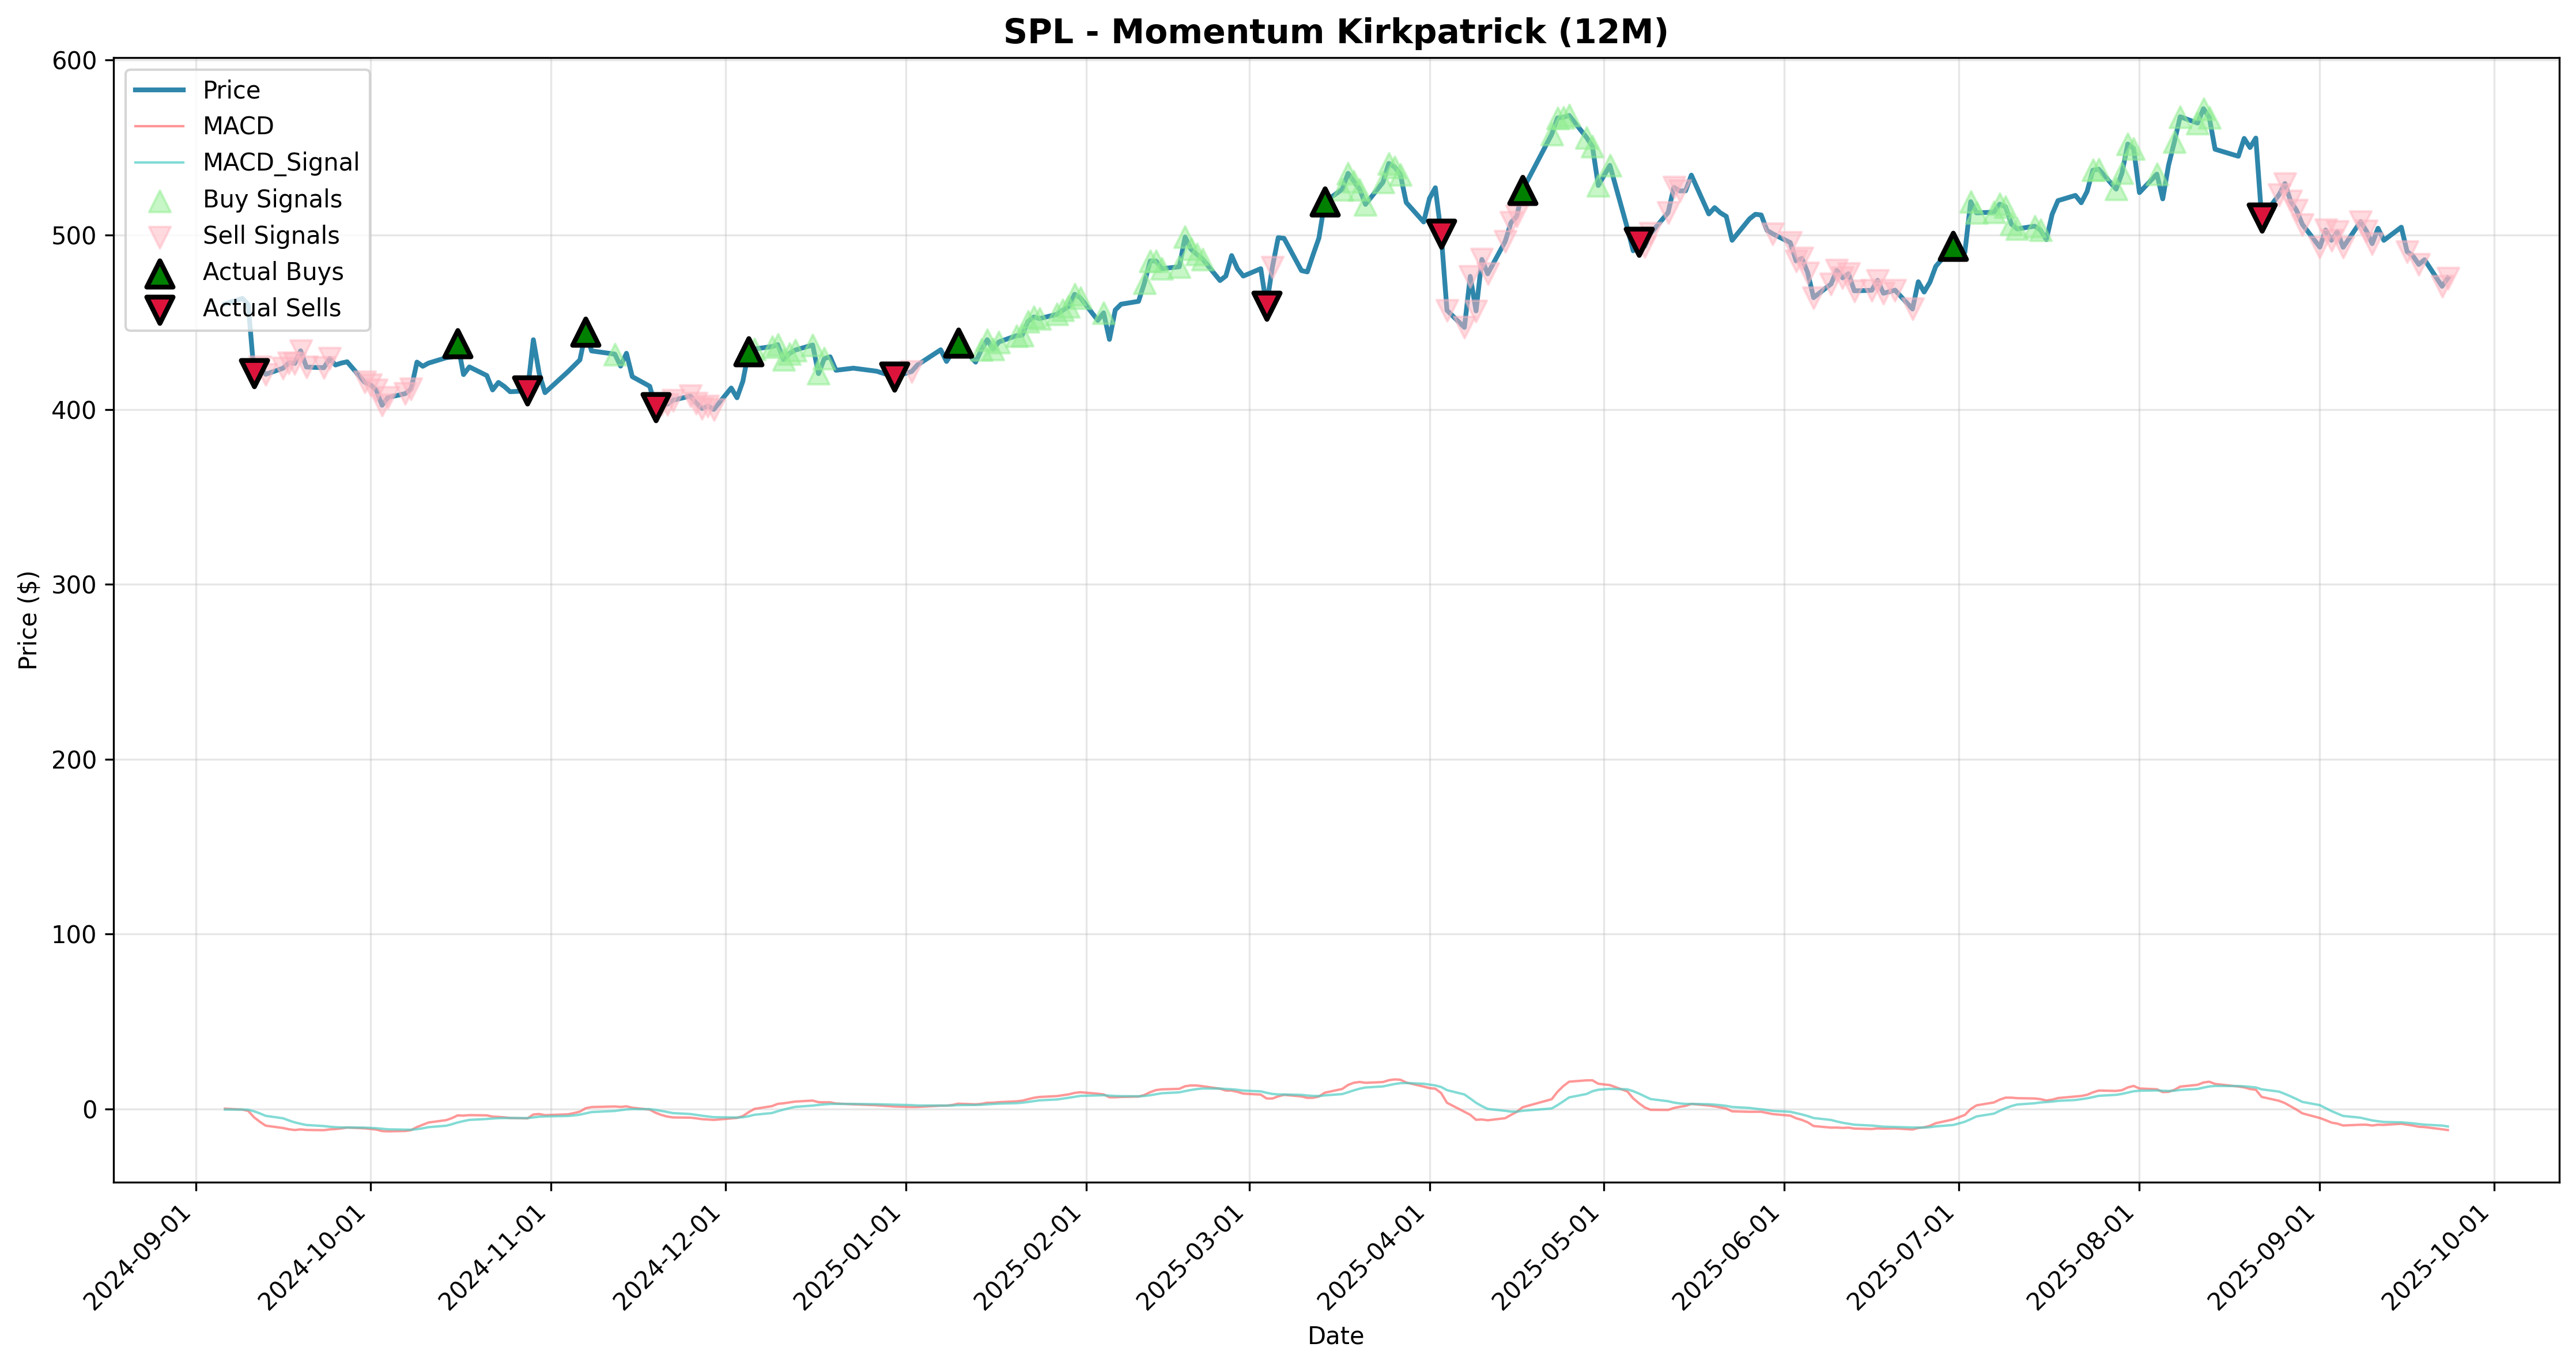The width and height of the screenshot is (2576, 1366).
Task: Select the Actual Buy marker in early December 2024
Action: pos(749,351)
